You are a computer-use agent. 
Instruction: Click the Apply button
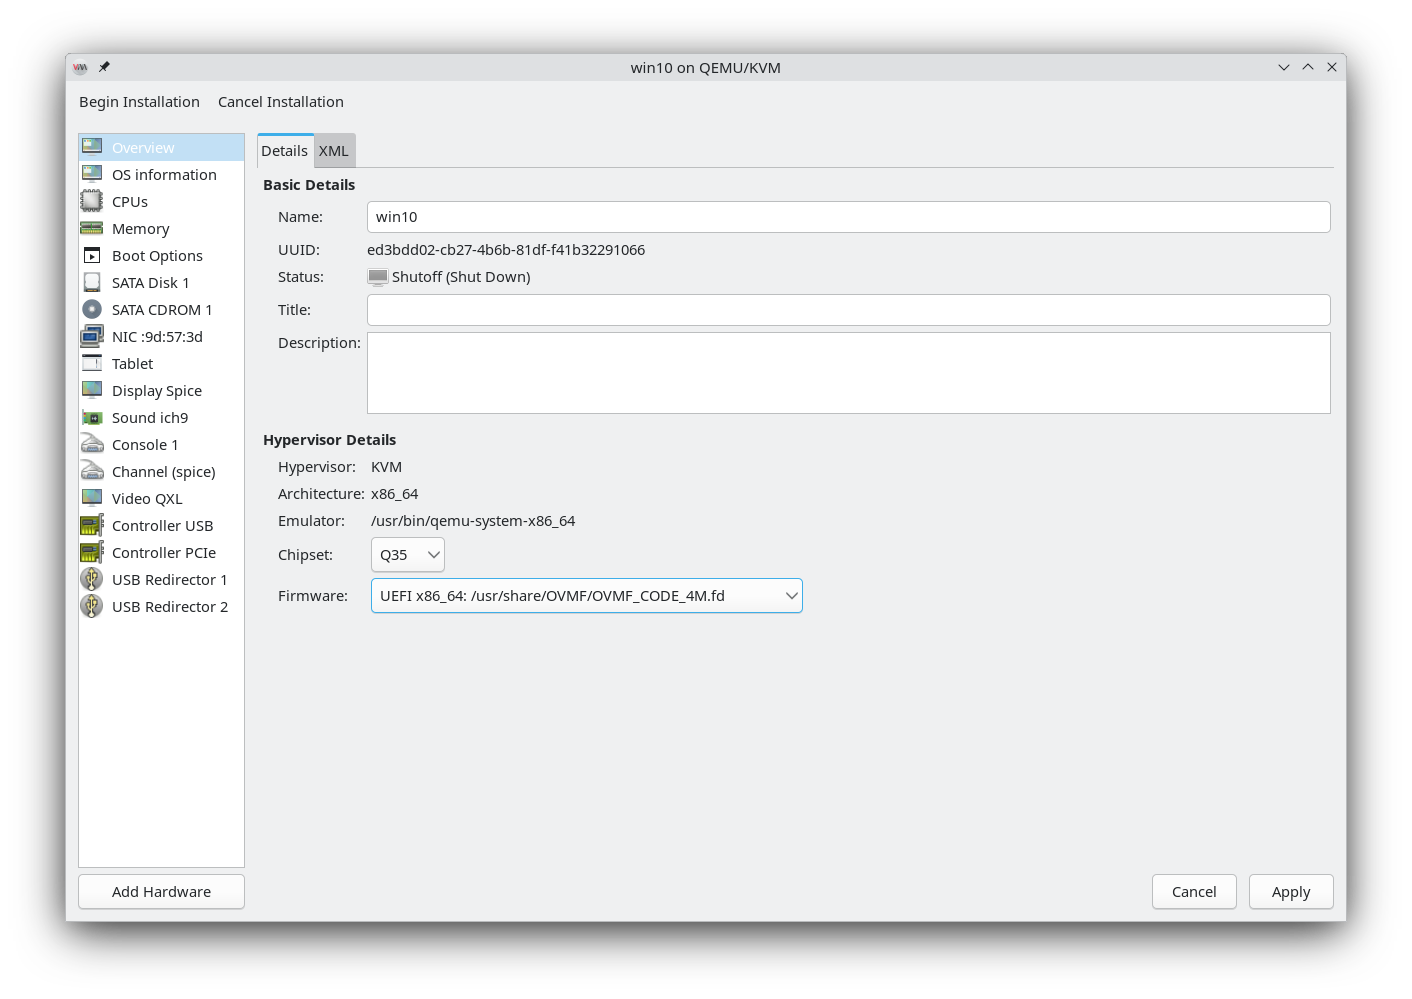(1290, 892)
